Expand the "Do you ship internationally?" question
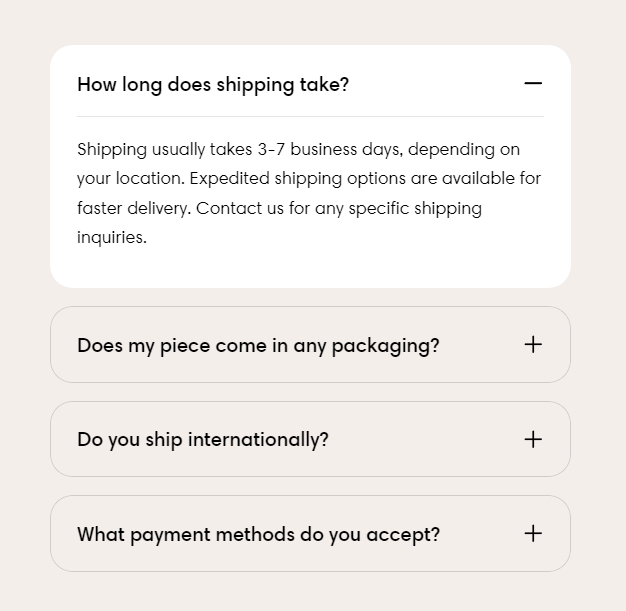This screenshot has height=611, width=626. (203, 440)
